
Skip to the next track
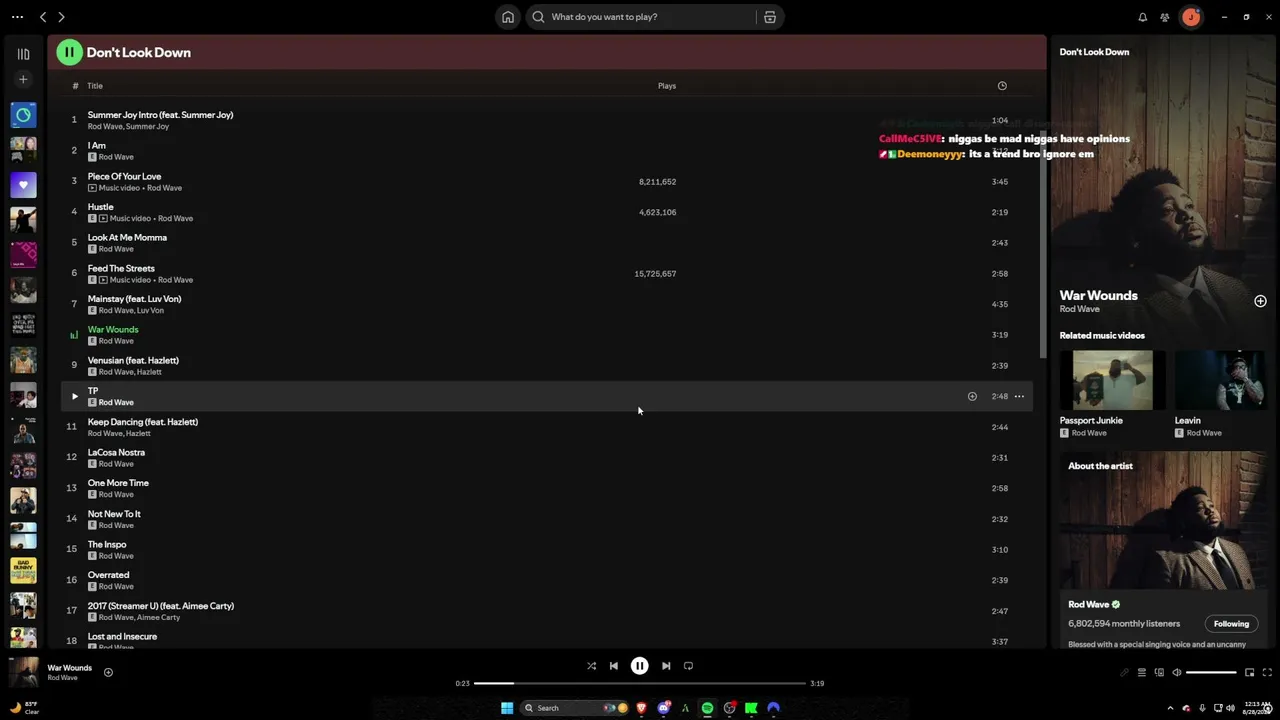coord(666,666)
